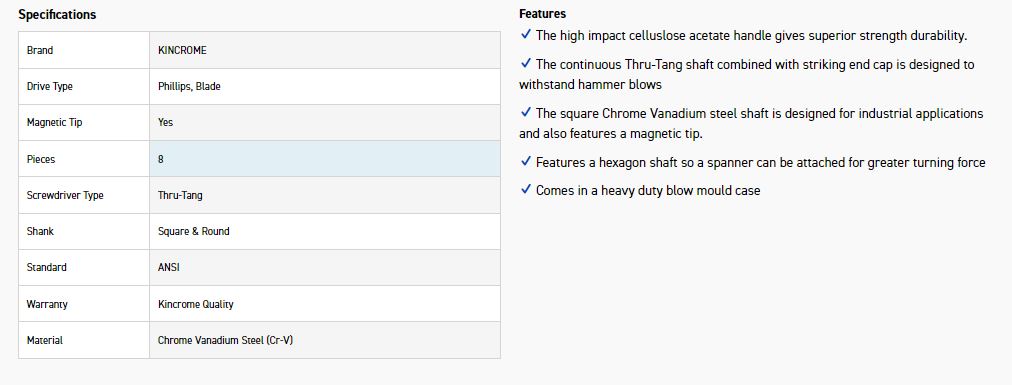Select the Features heading
Image resolution: width=1012 pixels, height=385 pixels.
click(x=542, y=14)
